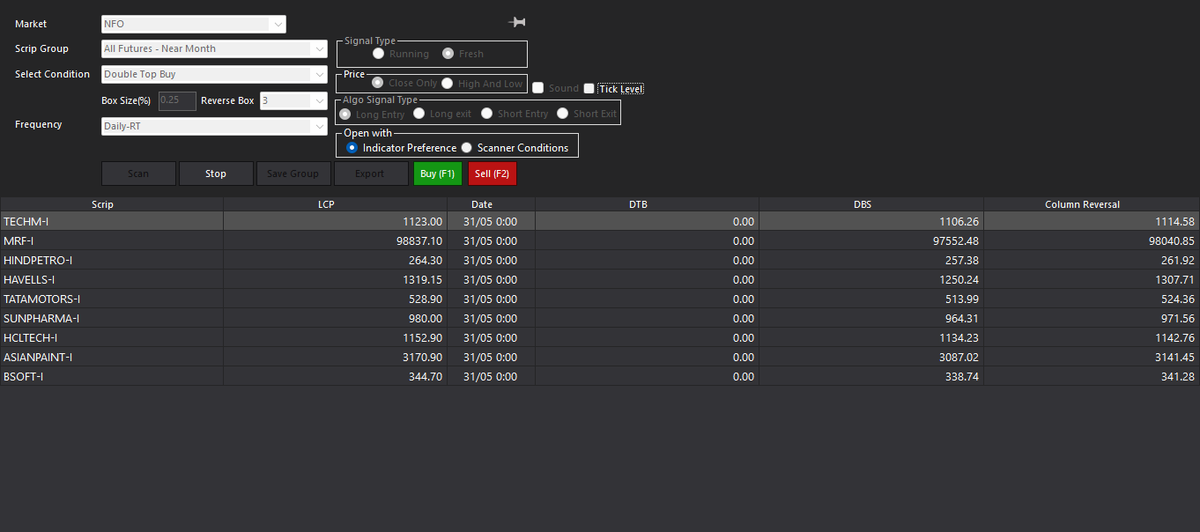Select the Fresh signal type radio
Viewport: 1200px width, 532px height.
(x=448, y=54)
